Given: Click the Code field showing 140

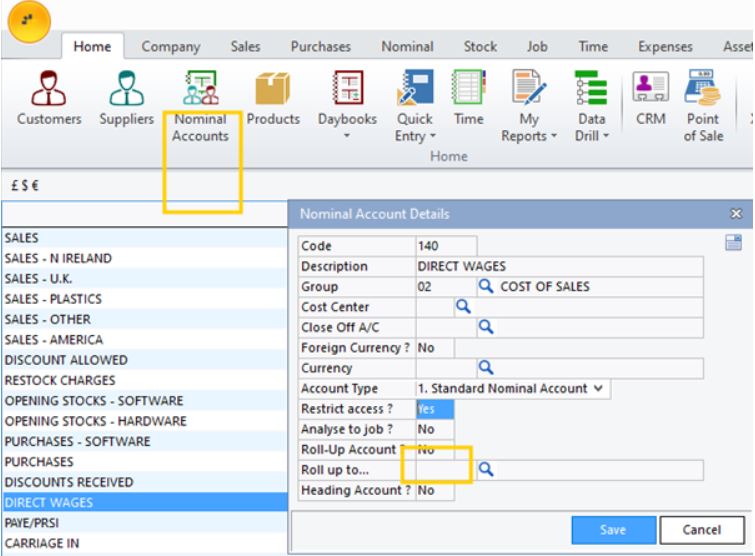Looking at the screenshot, I should (x=446, y=246).
